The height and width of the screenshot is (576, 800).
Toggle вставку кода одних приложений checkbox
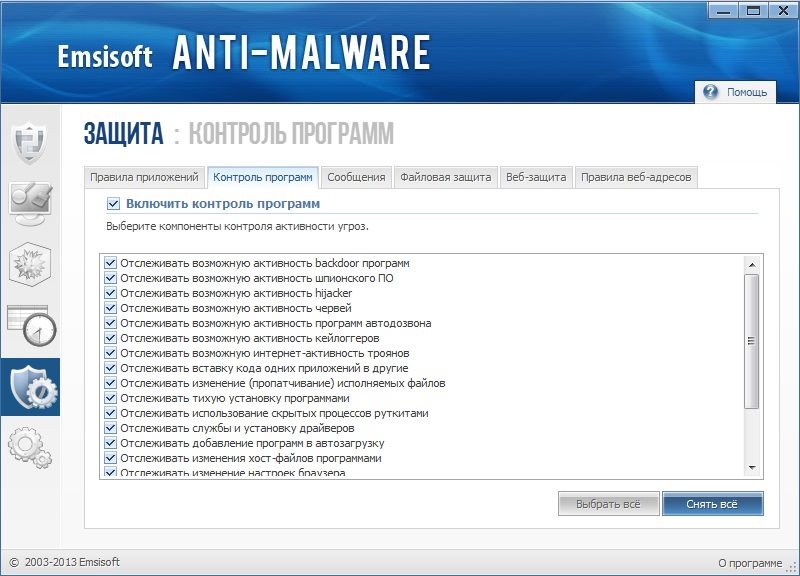pos(110,368)
